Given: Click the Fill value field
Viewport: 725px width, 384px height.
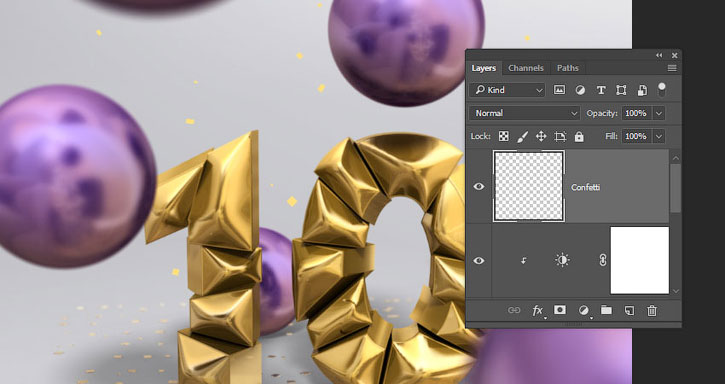Looking at the screenshot, I should [x=636, y=136].
